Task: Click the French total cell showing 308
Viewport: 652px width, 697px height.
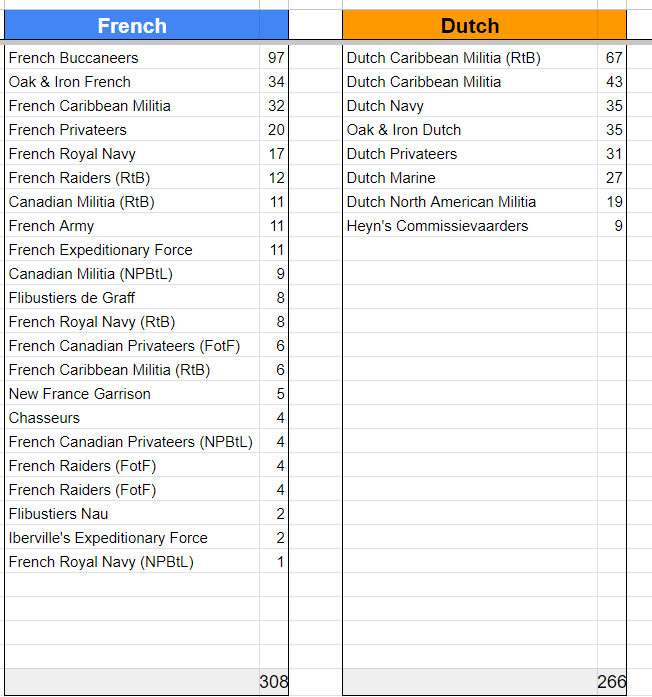Action: click(x=273, y=682)
